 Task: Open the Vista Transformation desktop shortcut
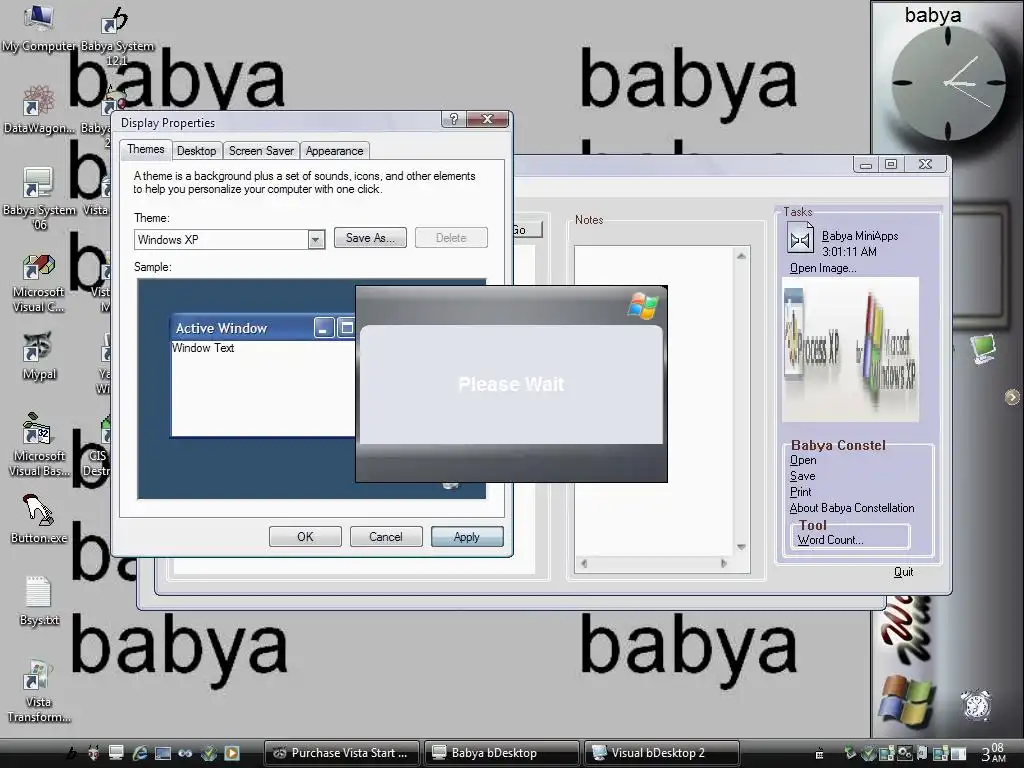[x=38, y=691]
